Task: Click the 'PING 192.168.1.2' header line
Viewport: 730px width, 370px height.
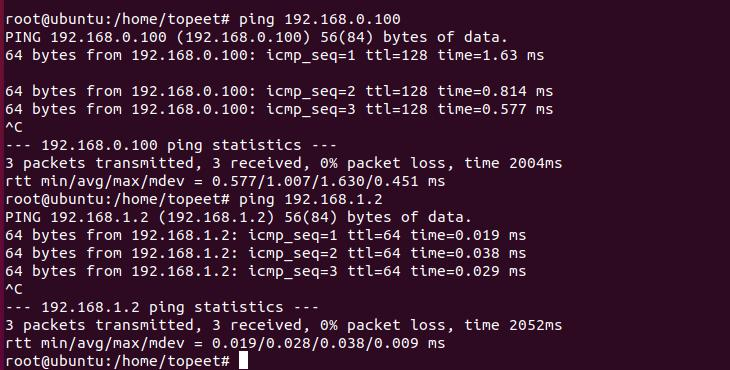Action: click(x=238, y=217)
